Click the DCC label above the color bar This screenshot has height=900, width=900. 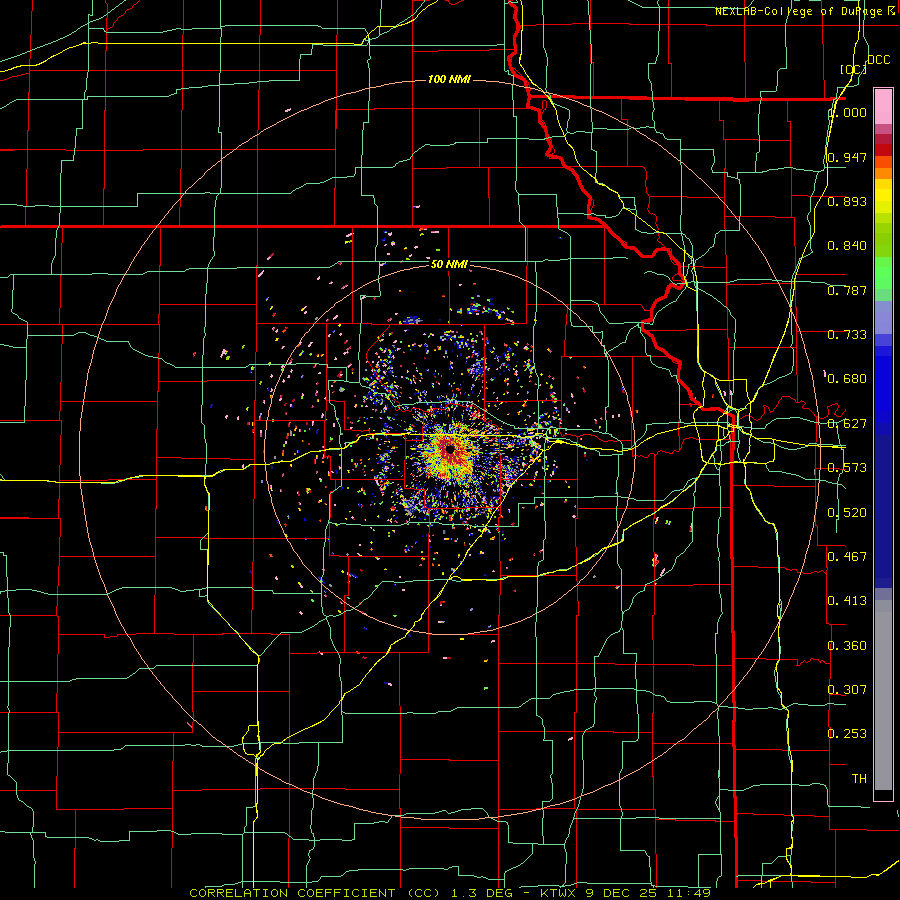878,60
